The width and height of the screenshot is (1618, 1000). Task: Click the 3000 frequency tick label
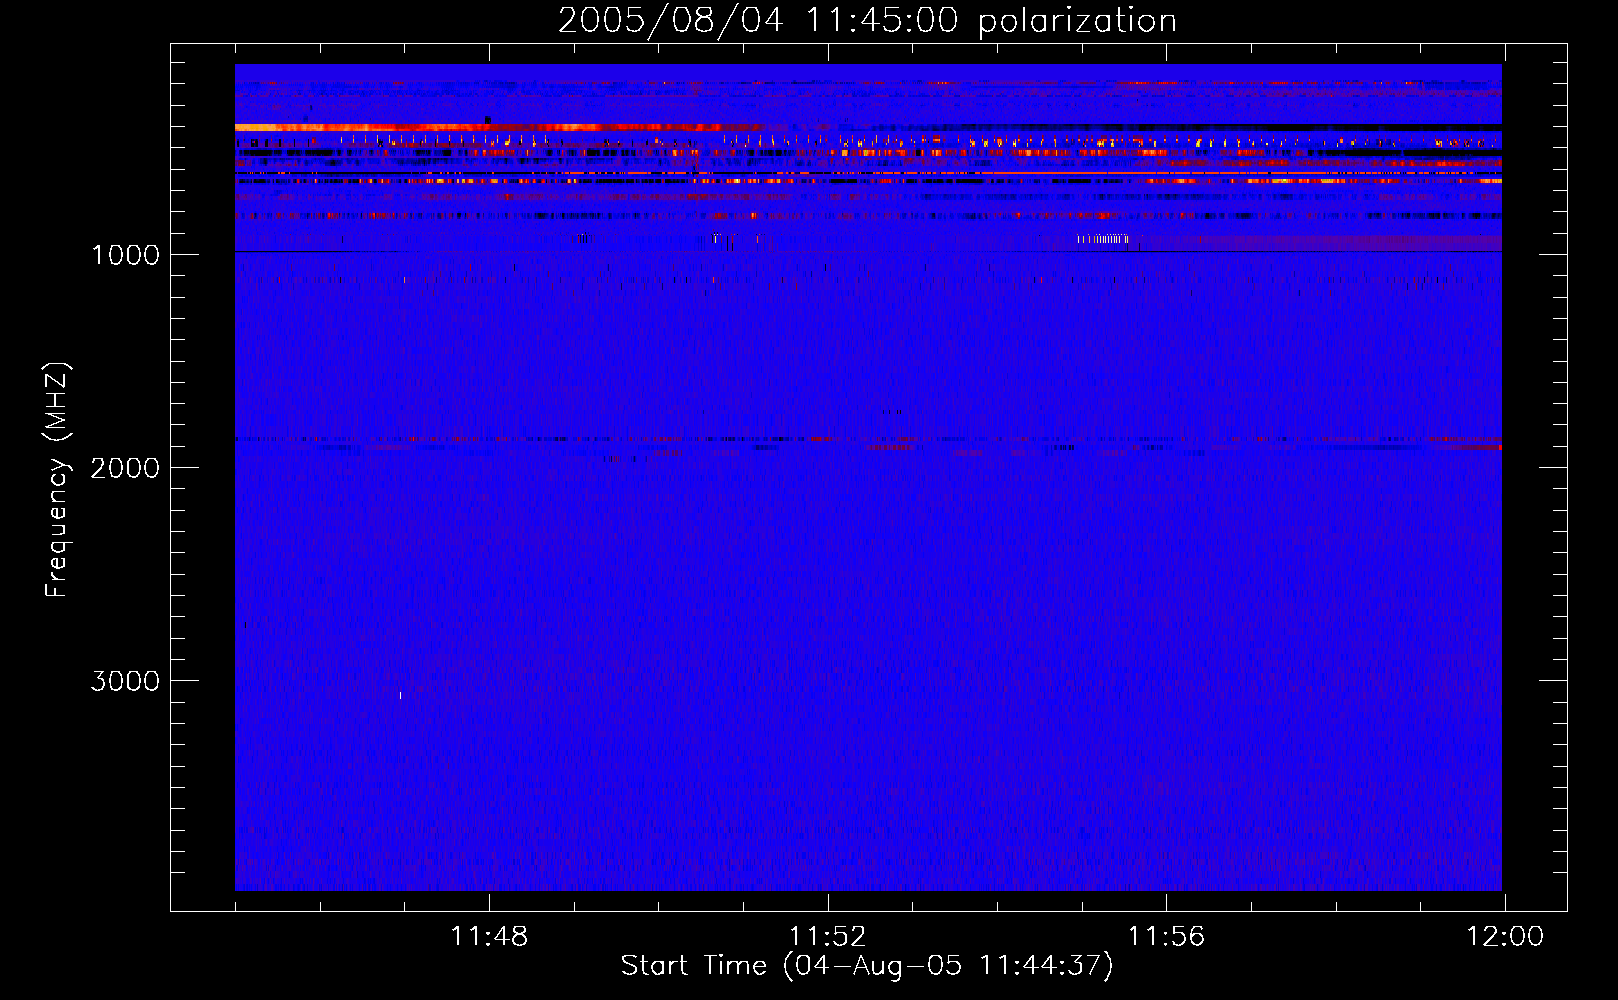coord(125,681)
